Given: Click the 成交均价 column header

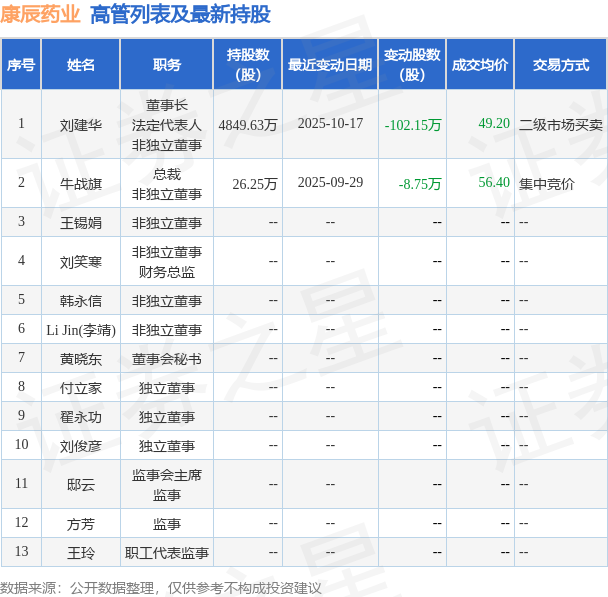Looking at the screenshot, I should click(480, 65).
